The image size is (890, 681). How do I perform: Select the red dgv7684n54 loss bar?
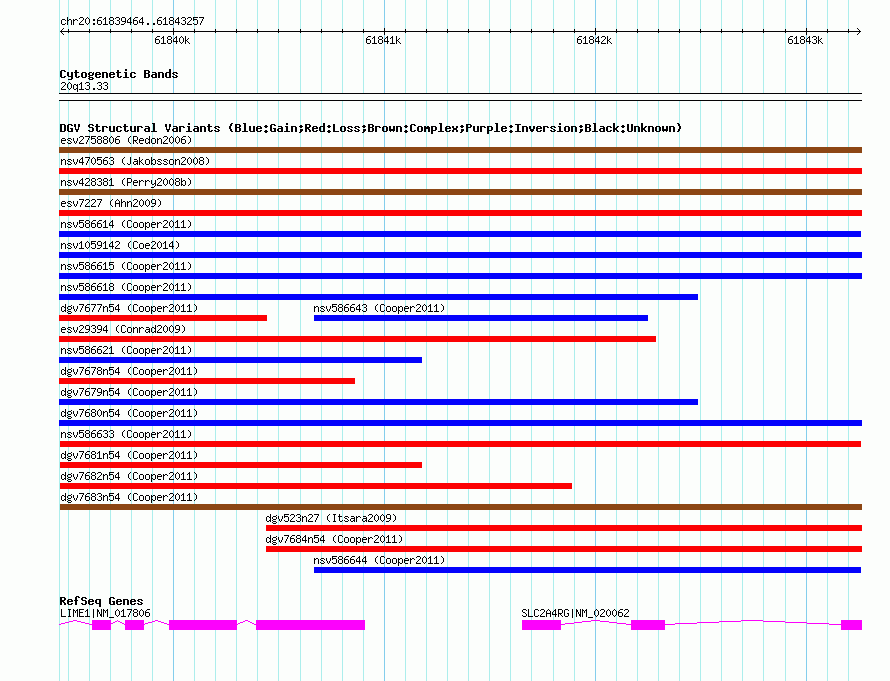(x=564, y=549)
